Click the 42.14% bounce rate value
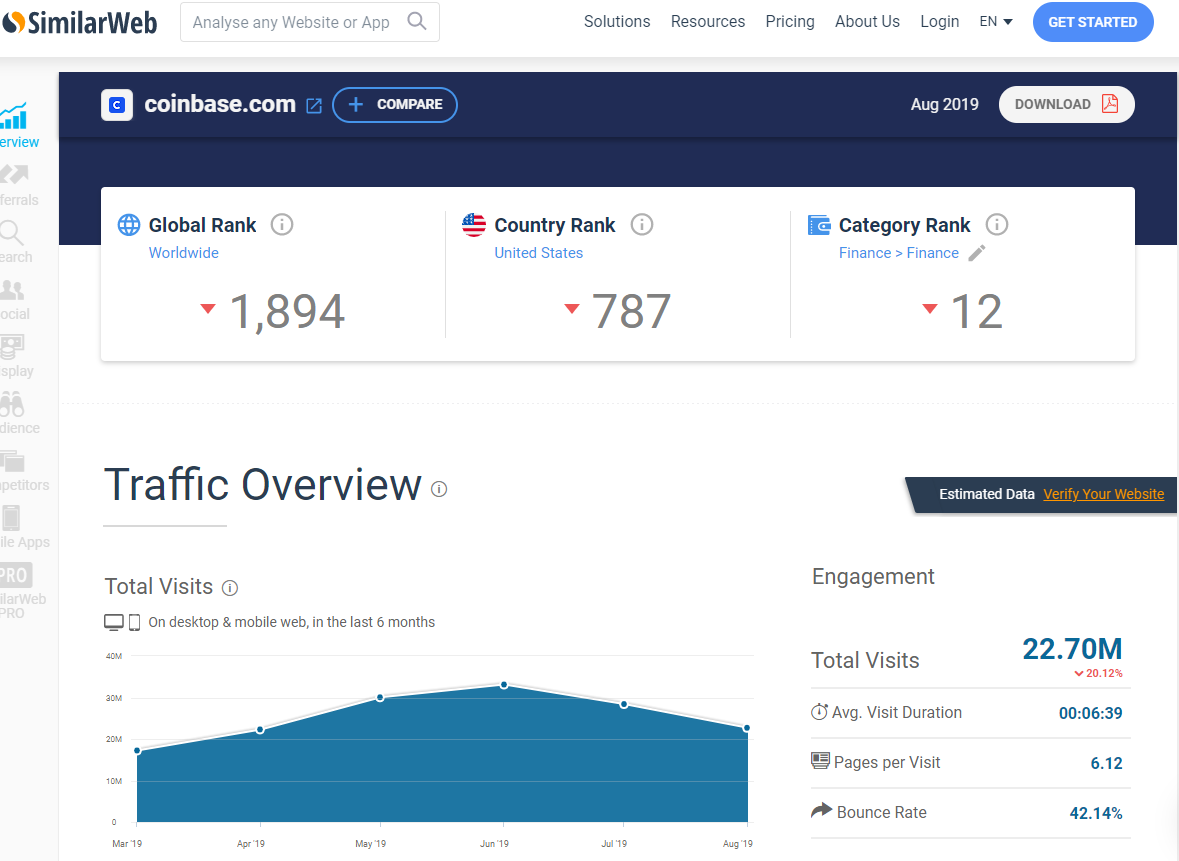This screenshot has width=1179, height=861. (x=1096, y=813)
